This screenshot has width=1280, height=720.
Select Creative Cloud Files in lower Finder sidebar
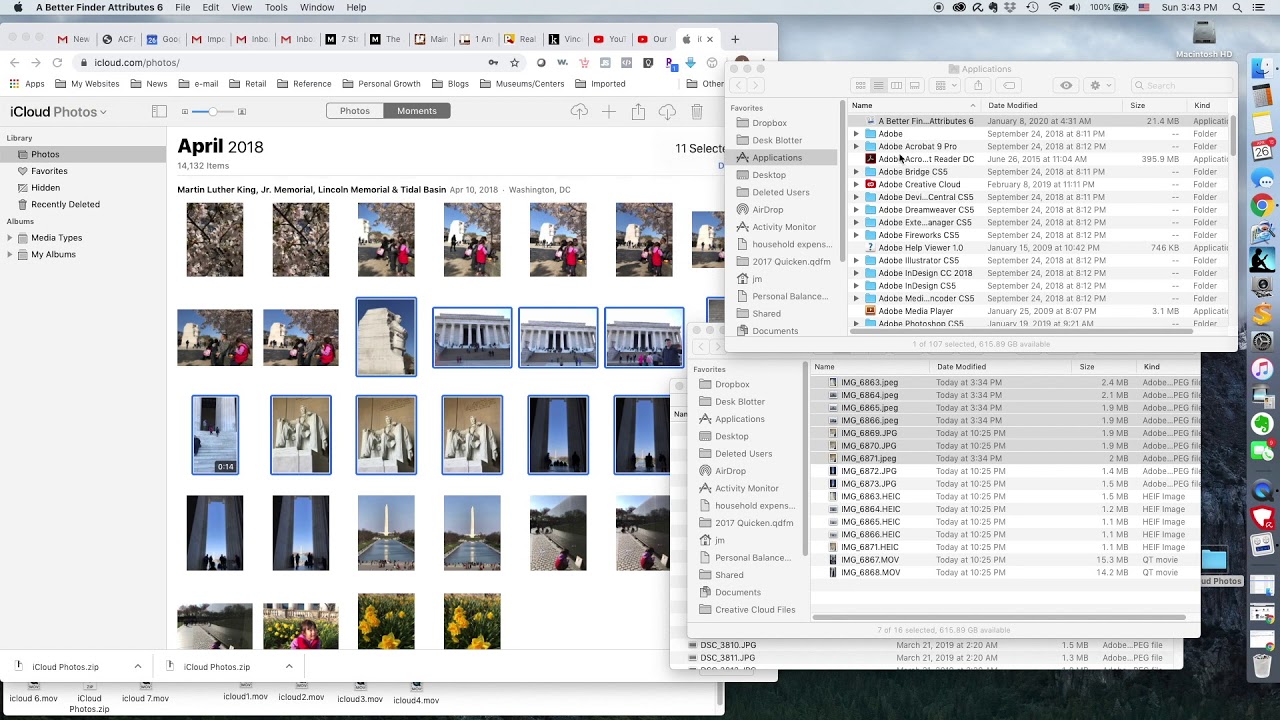[x=755, y=610]
